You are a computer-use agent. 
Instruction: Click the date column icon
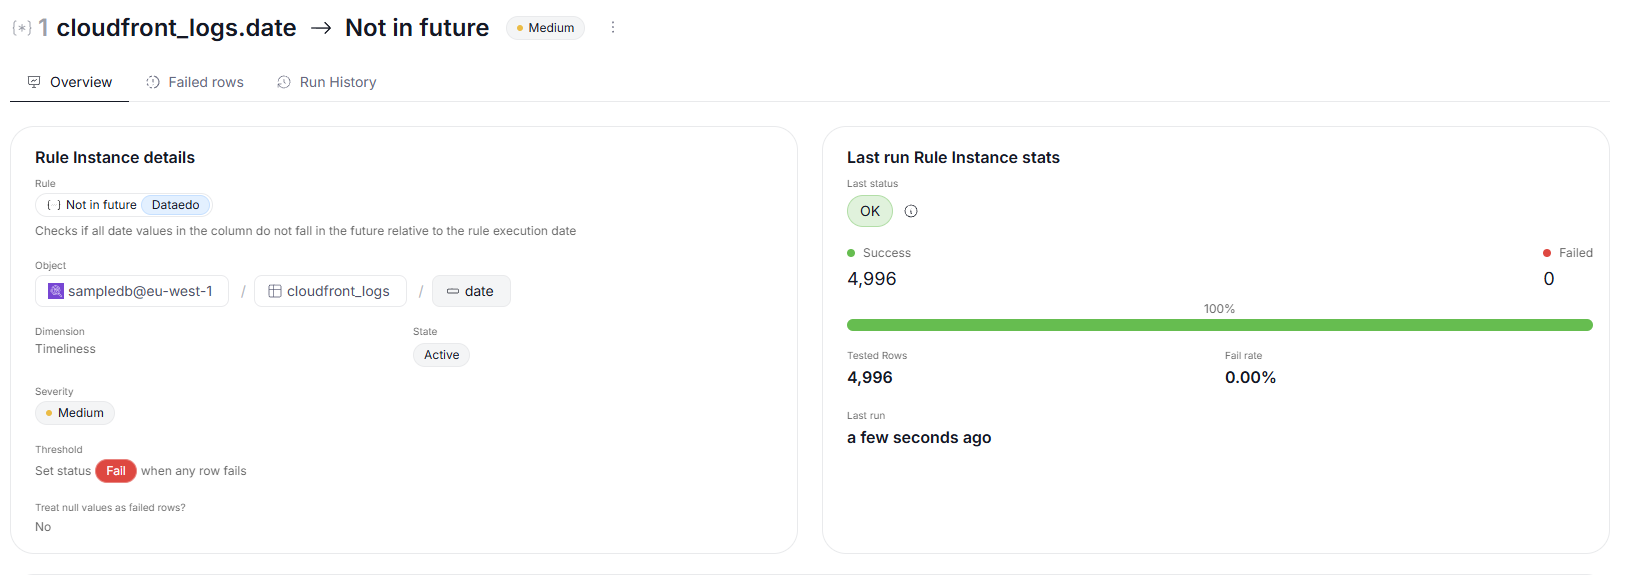point(453,291)
